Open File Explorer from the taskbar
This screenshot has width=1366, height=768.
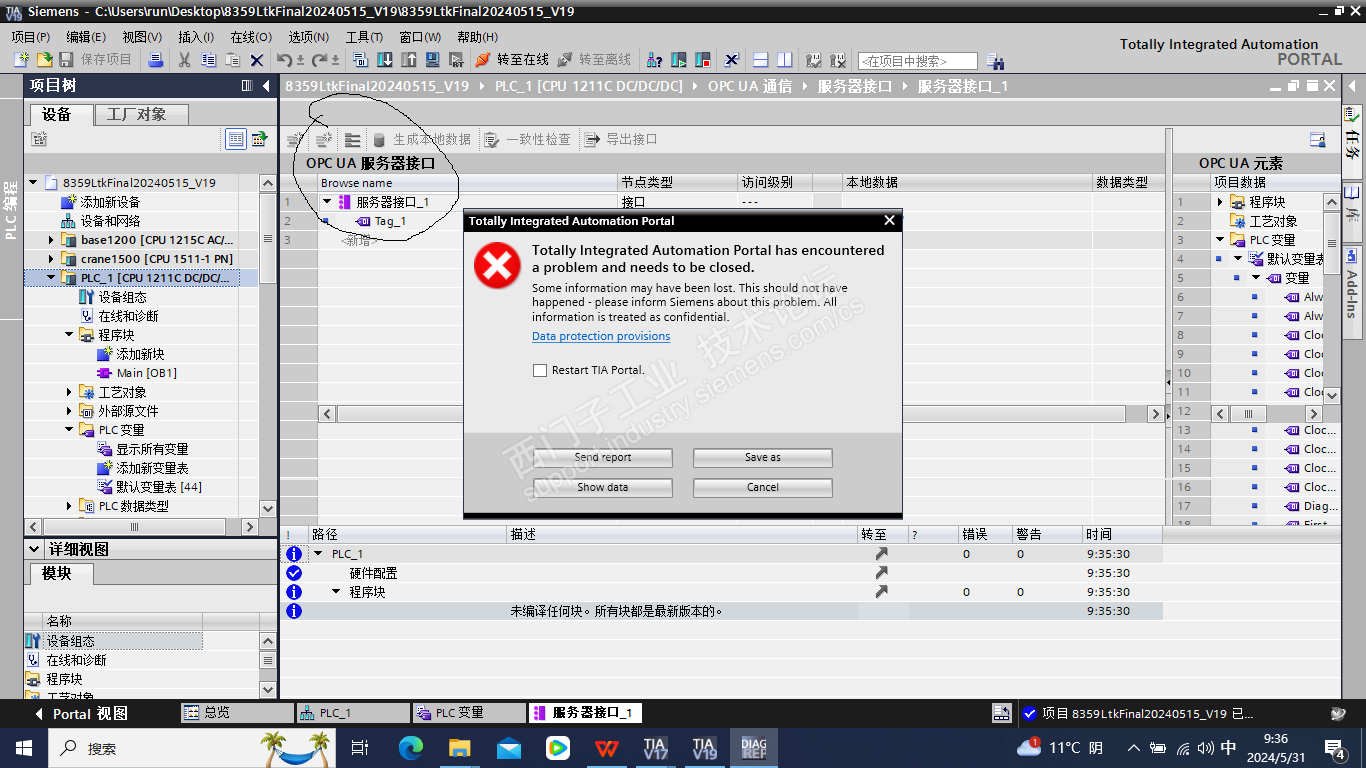460,748
